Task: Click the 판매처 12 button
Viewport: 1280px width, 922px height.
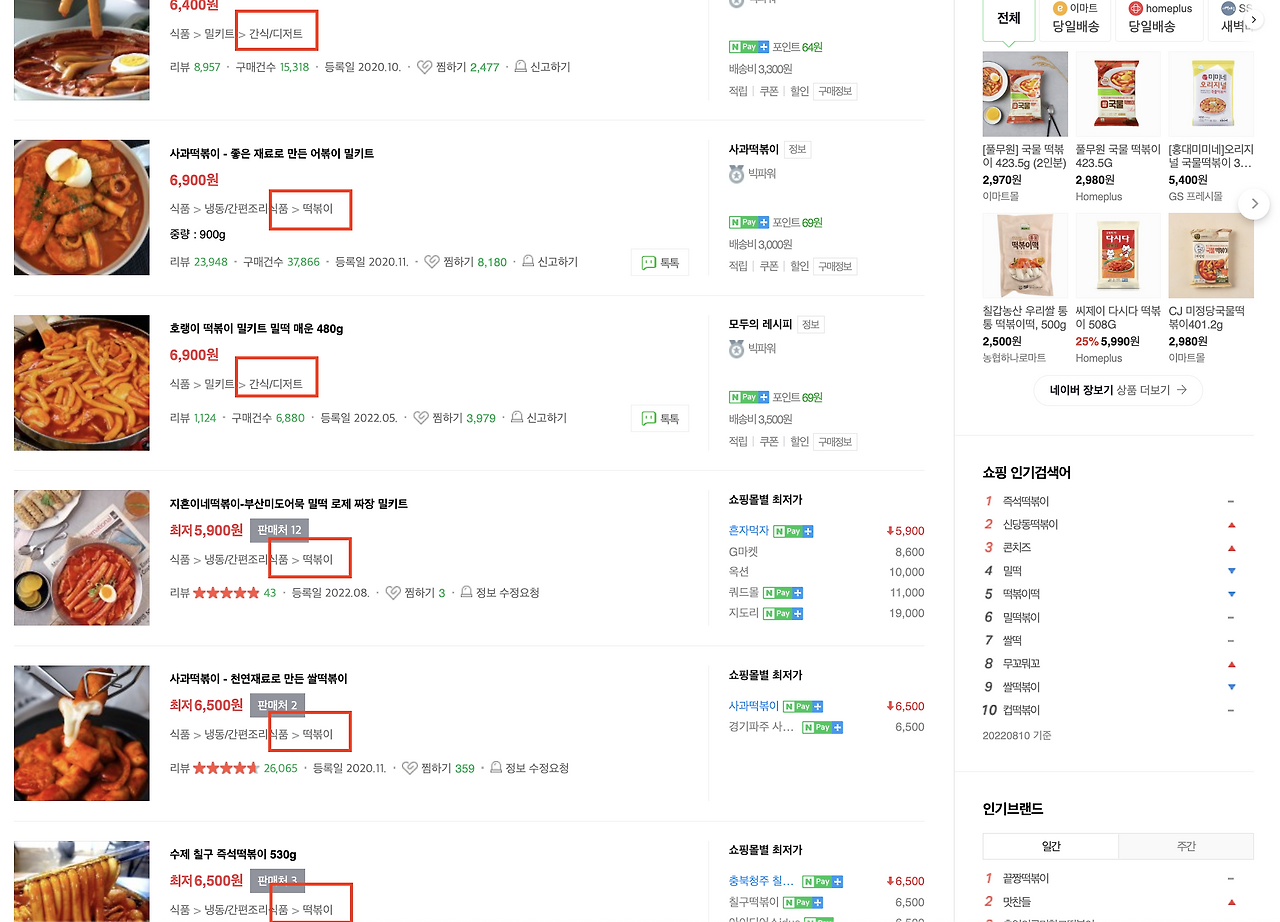Action: (x=279, y=529)
